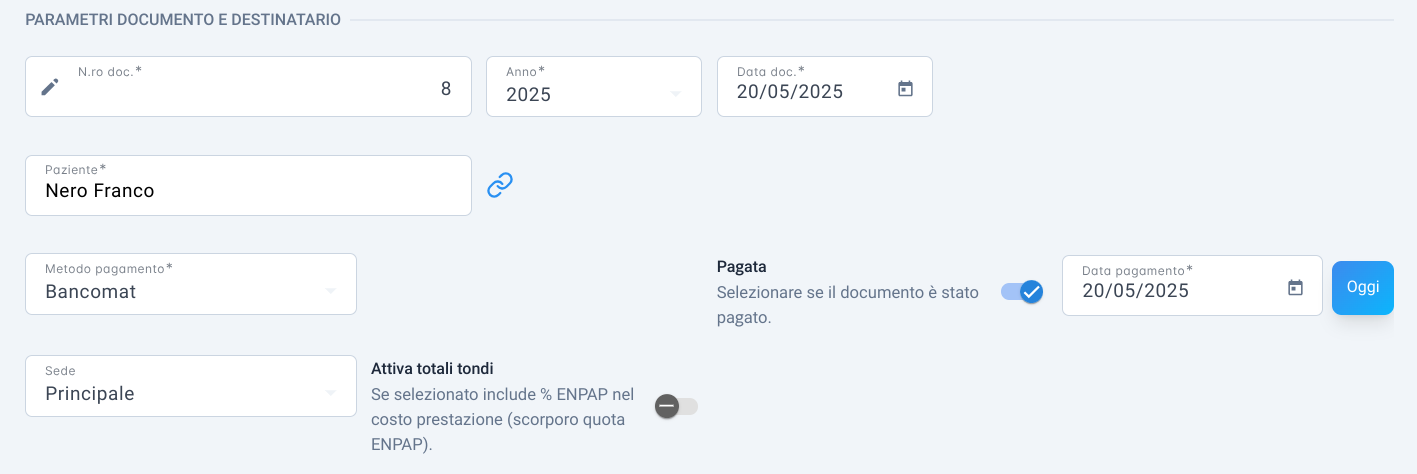Click the Paziente field containing Nero Franco
This screenshot has width=1417, height=474.
248,185
